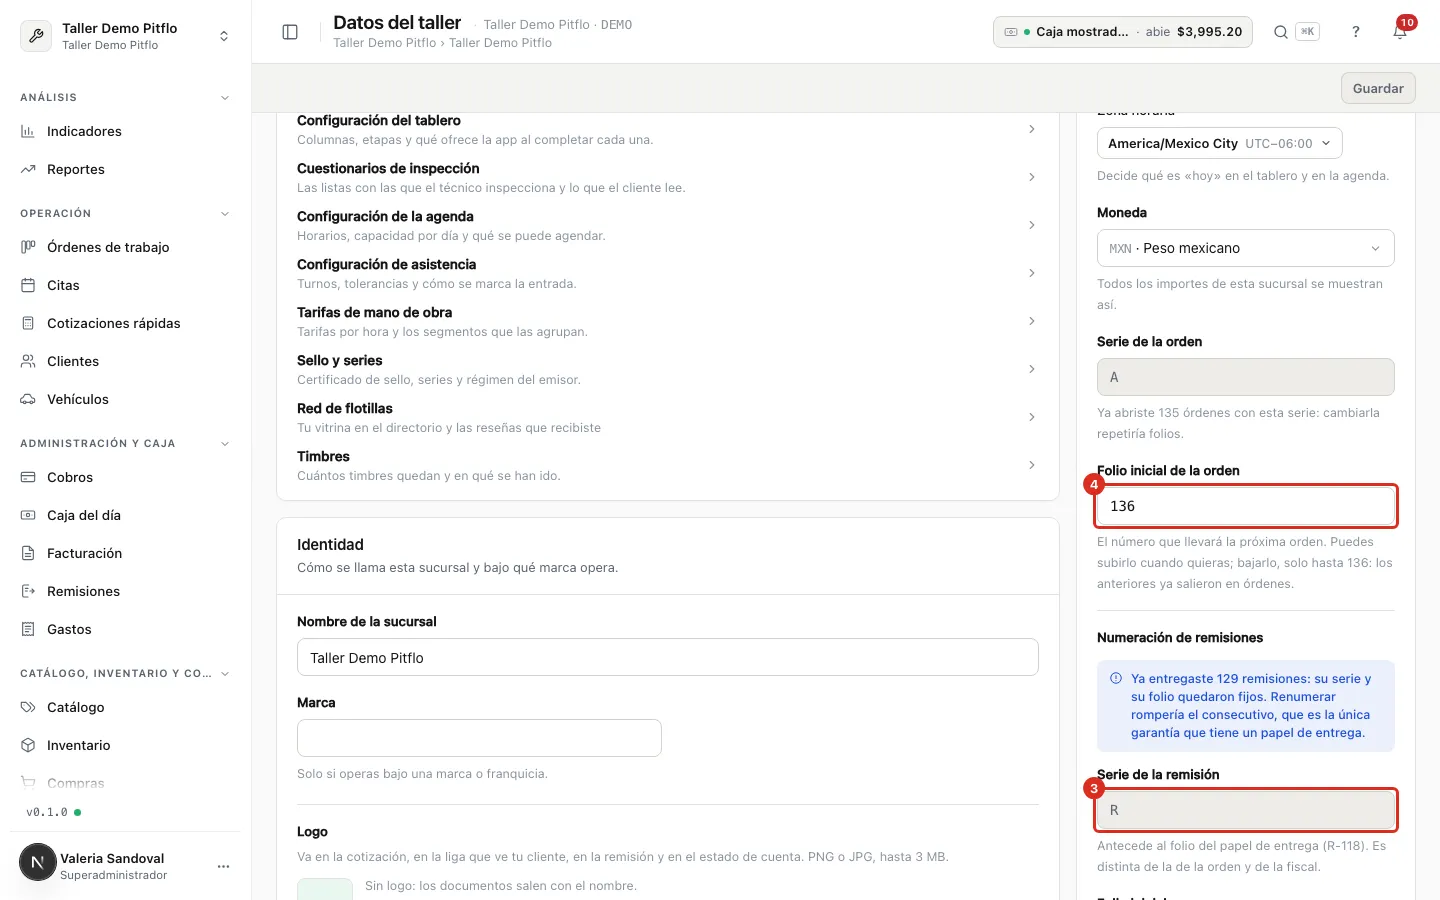
Task: Click the Folio inicial de la orden field
Action: [x=1245, y=506]
